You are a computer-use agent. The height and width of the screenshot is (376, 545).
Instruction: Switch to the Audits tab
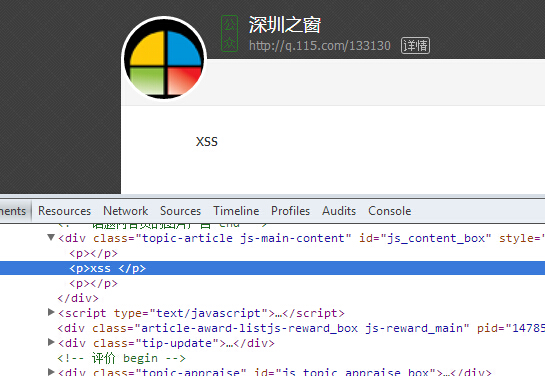(x=339, y=211)
